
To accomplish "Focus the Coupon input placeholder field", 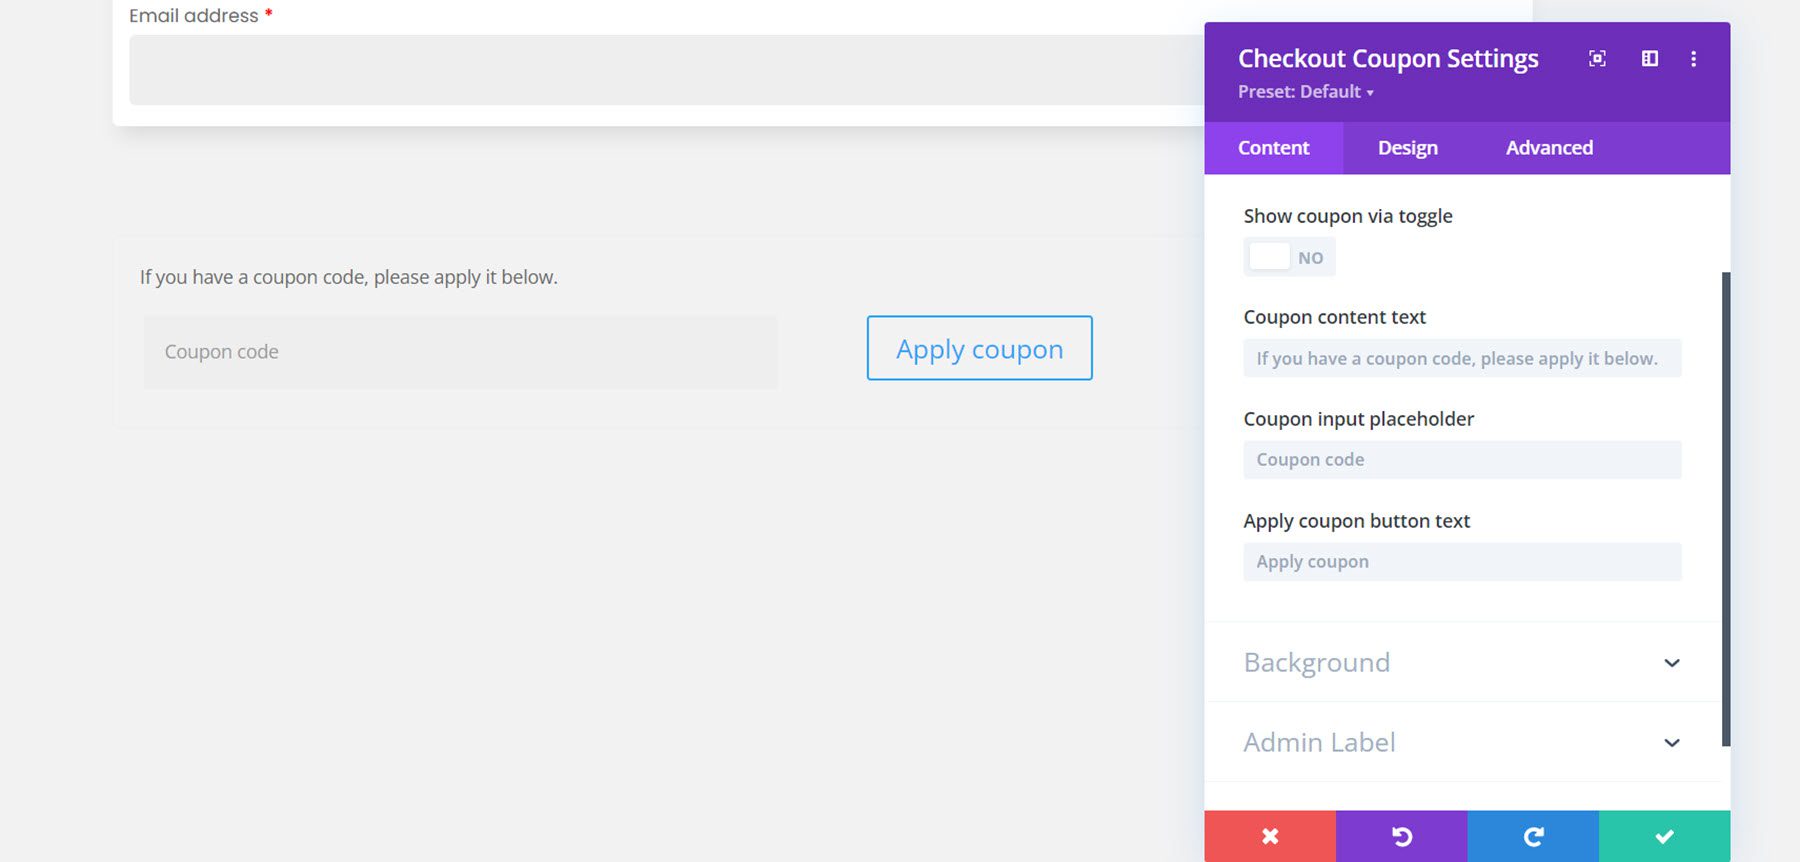I will [x=1462, y=460].
